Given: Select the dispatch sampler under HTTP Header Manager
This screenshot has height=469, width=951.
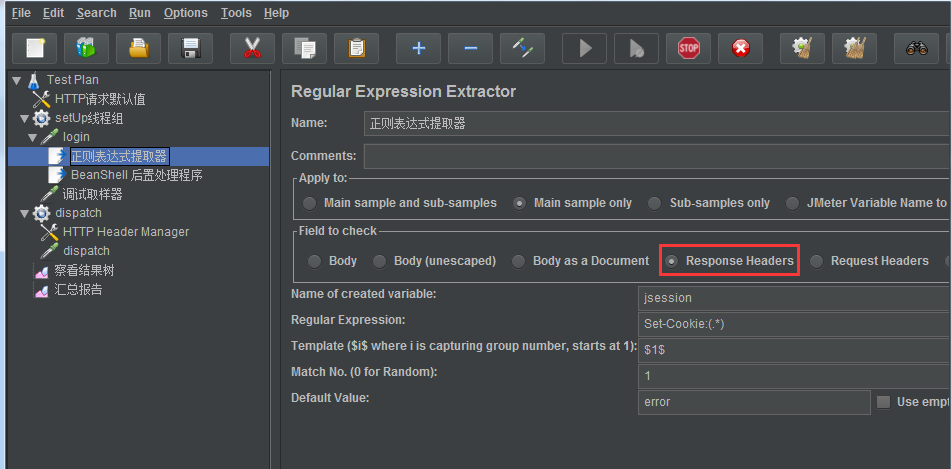Looking at the screenshot, I should pyautogui.click(x=86, y=251).
